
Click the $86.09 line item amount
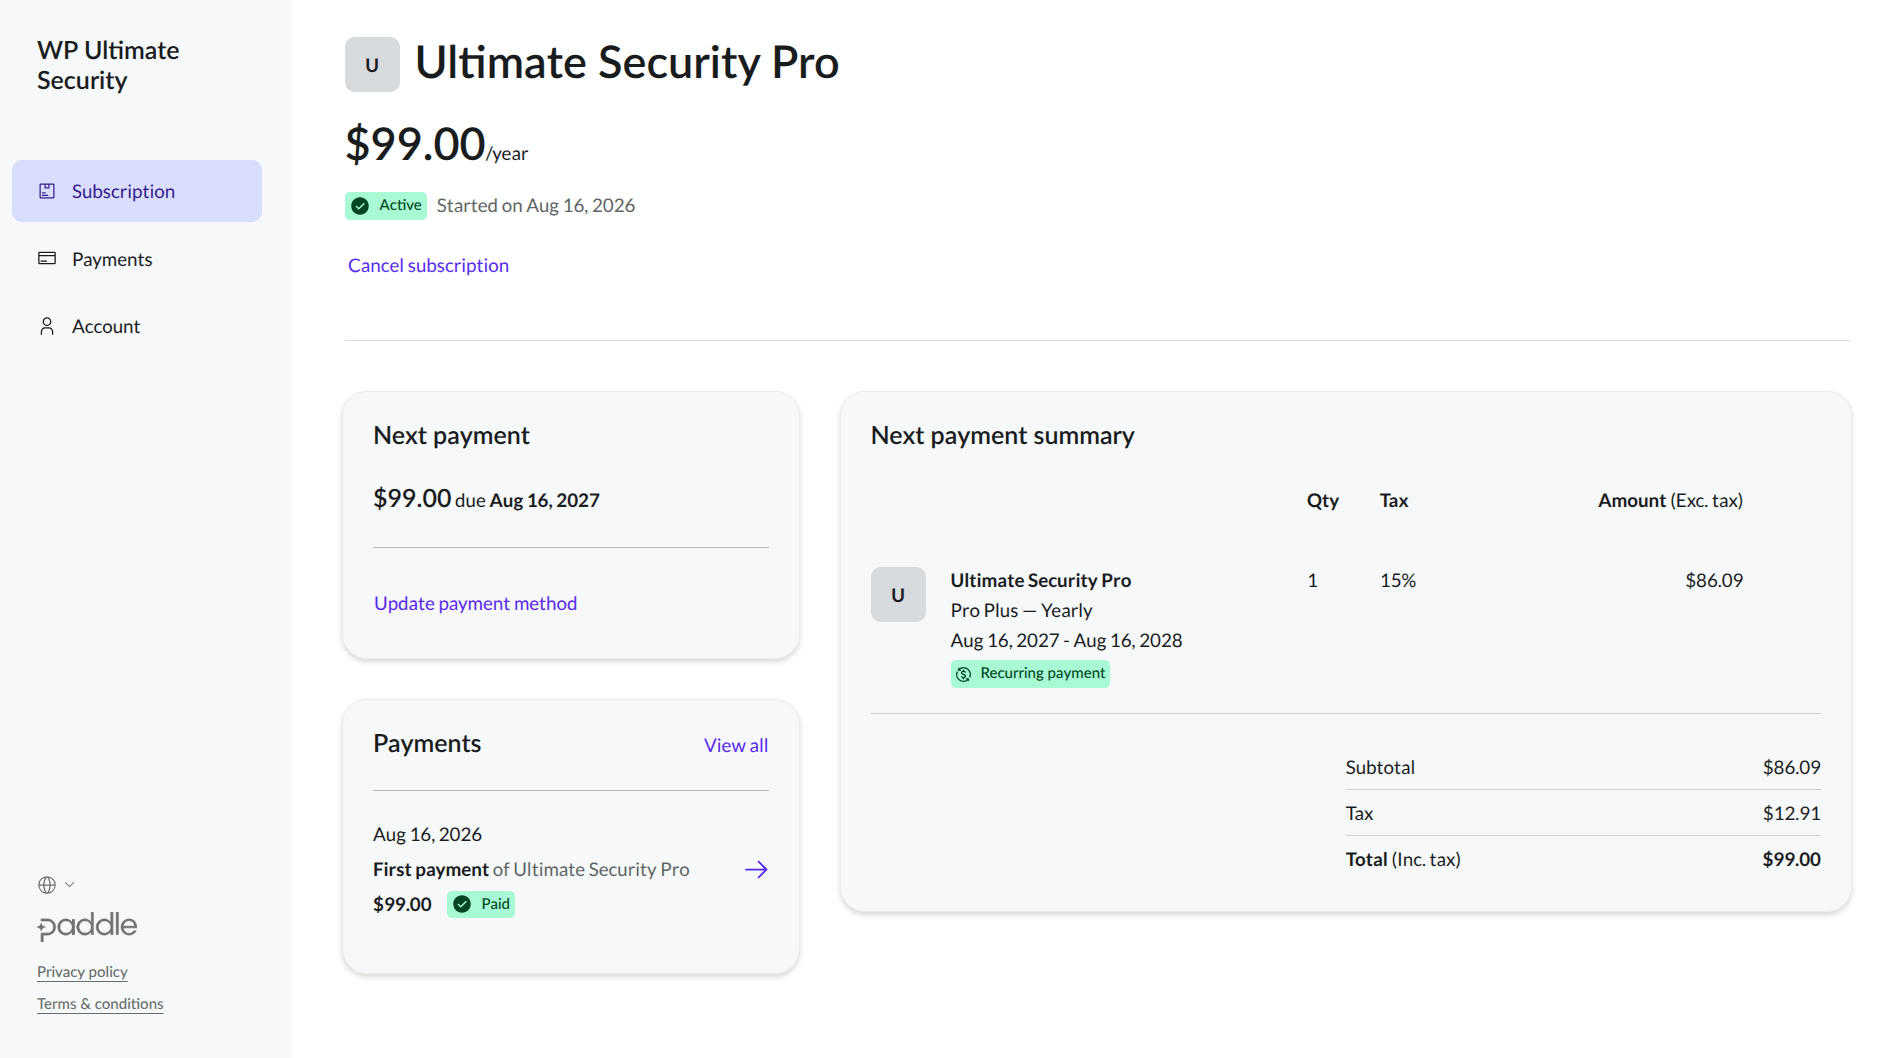click(x=1714, y=580)
